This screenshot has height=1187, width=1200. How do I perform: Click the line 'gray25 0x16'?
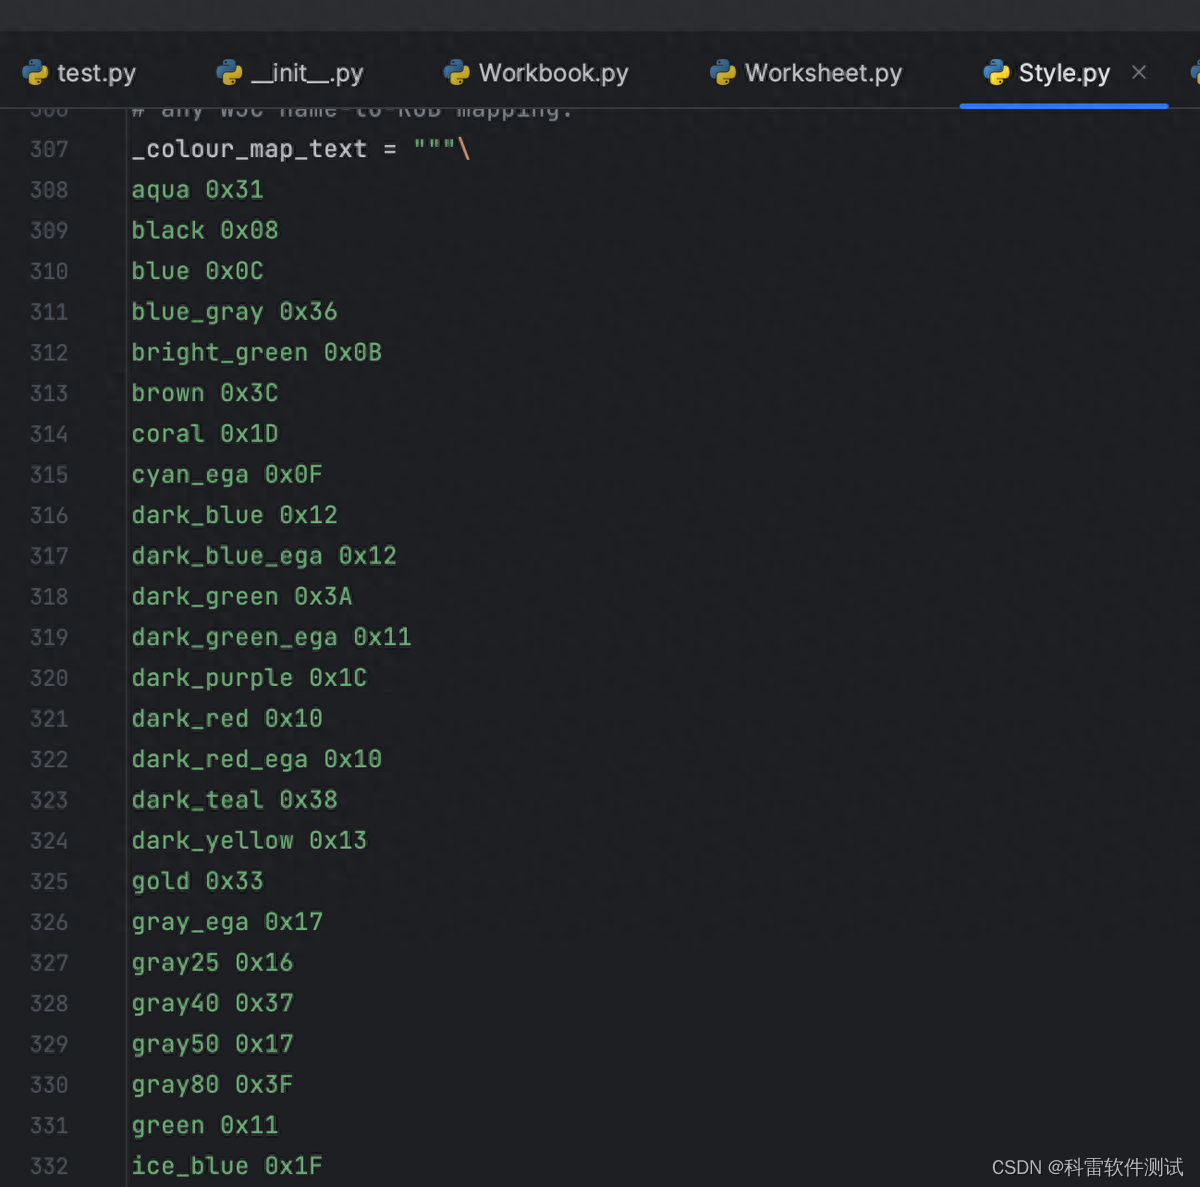pos(213,962)
